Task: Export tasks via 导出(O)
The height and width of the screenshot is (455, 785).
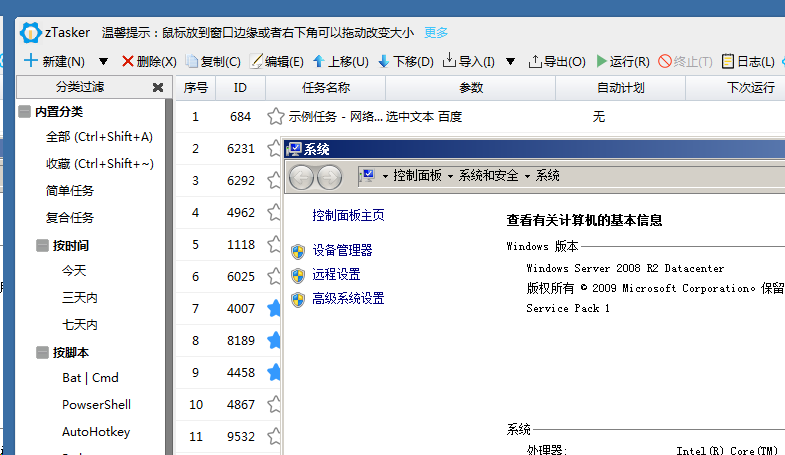Action: coord(557,61)
